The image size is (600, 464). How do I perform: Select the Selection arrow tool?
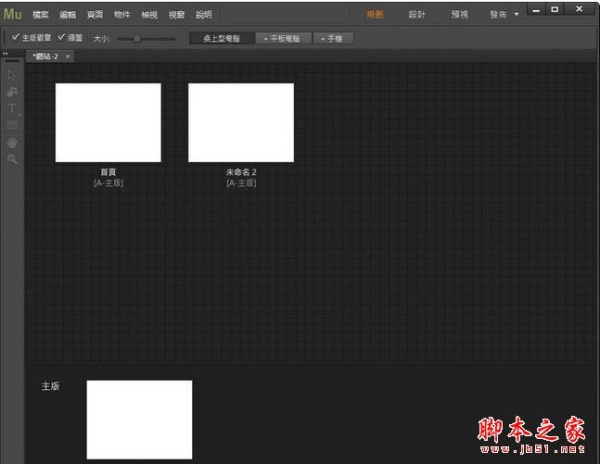[x=12, y=75]
